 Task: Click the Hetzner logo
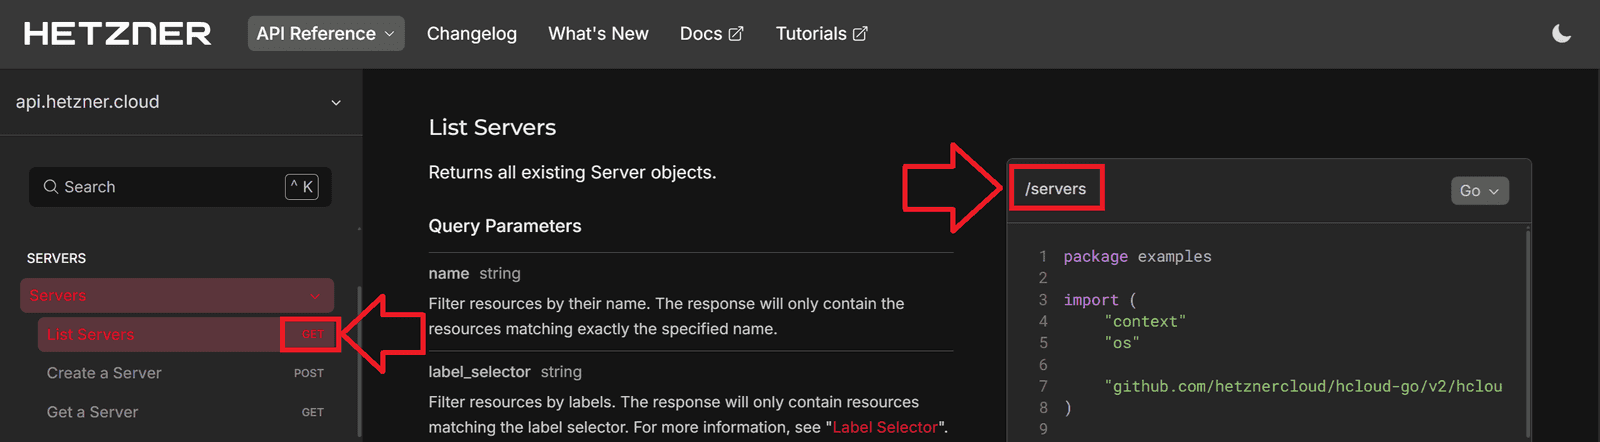coord(118,34)
